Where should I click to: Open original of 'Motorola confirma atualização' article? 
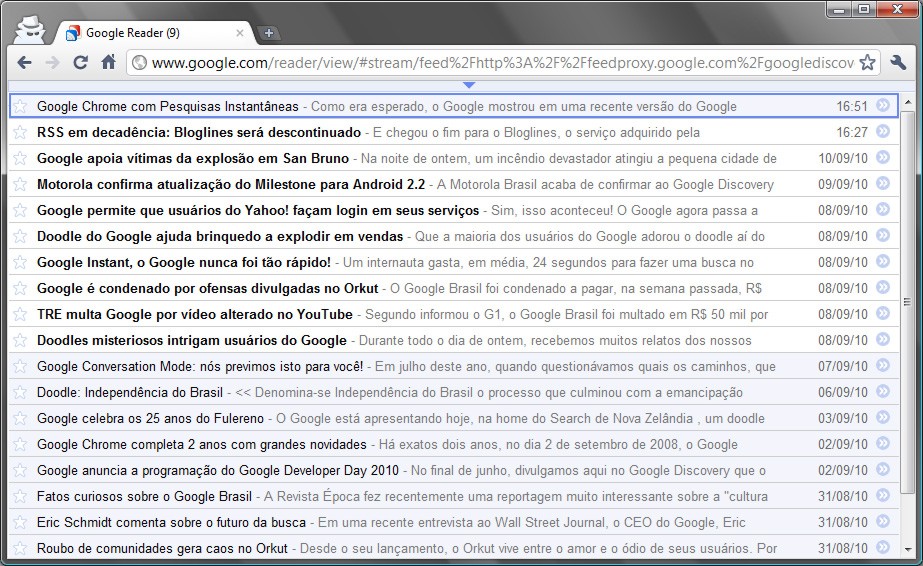coord(882,183)
